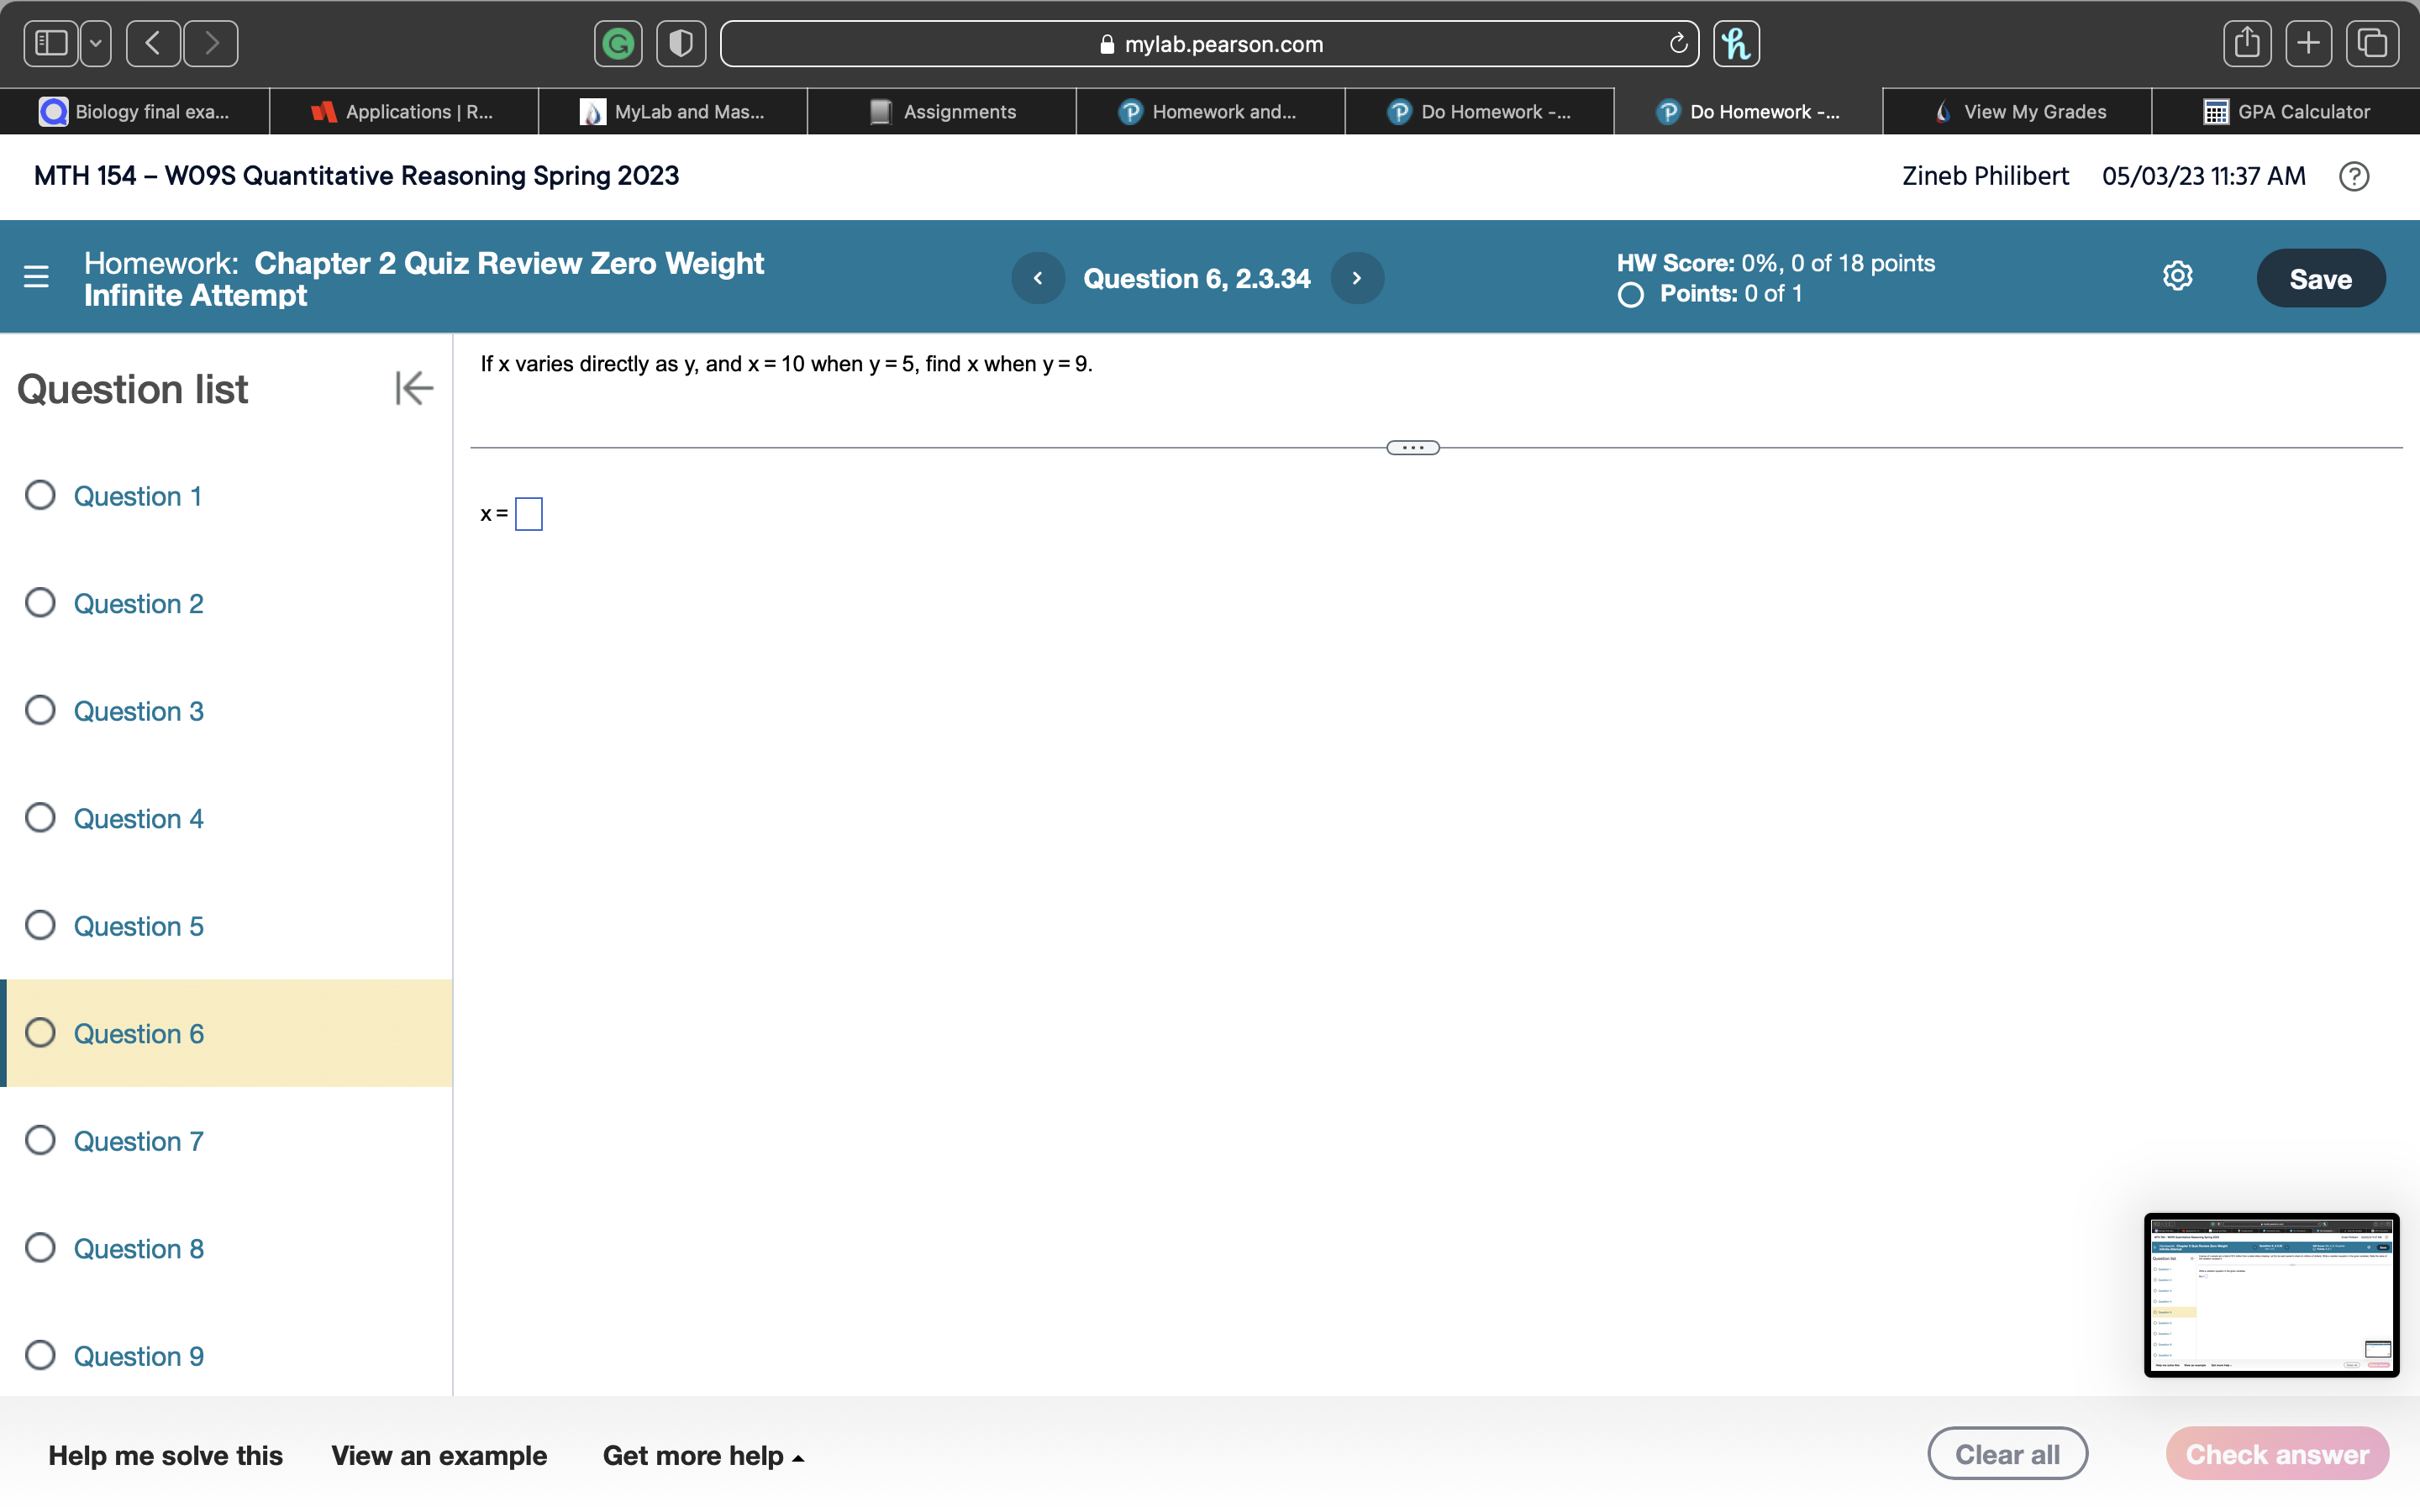Click the previous question arrow icon
This screenshot has height=1512, width=2420.
coord(1039,279)
